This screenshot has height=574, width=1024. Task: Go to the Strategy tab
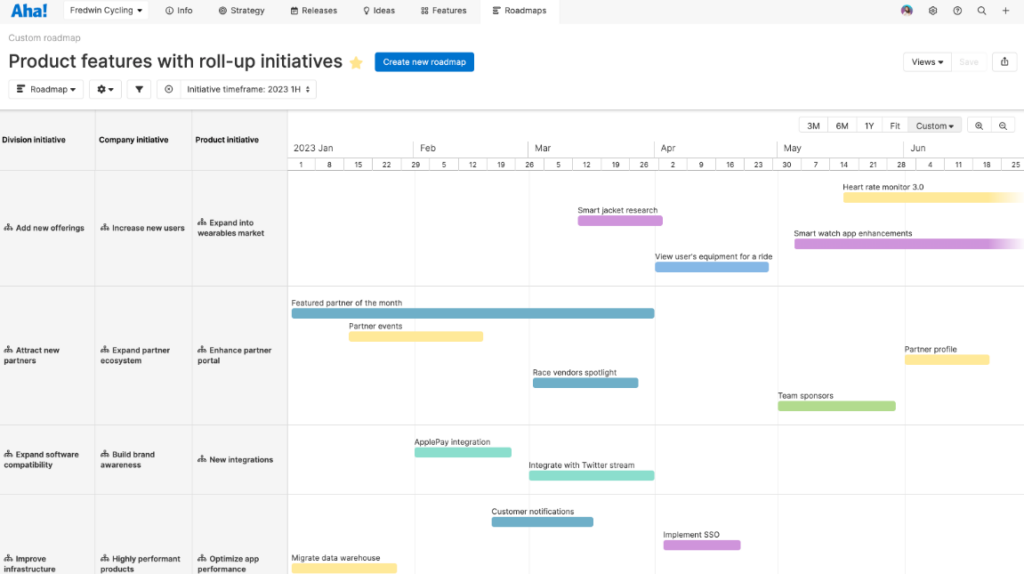241,11
